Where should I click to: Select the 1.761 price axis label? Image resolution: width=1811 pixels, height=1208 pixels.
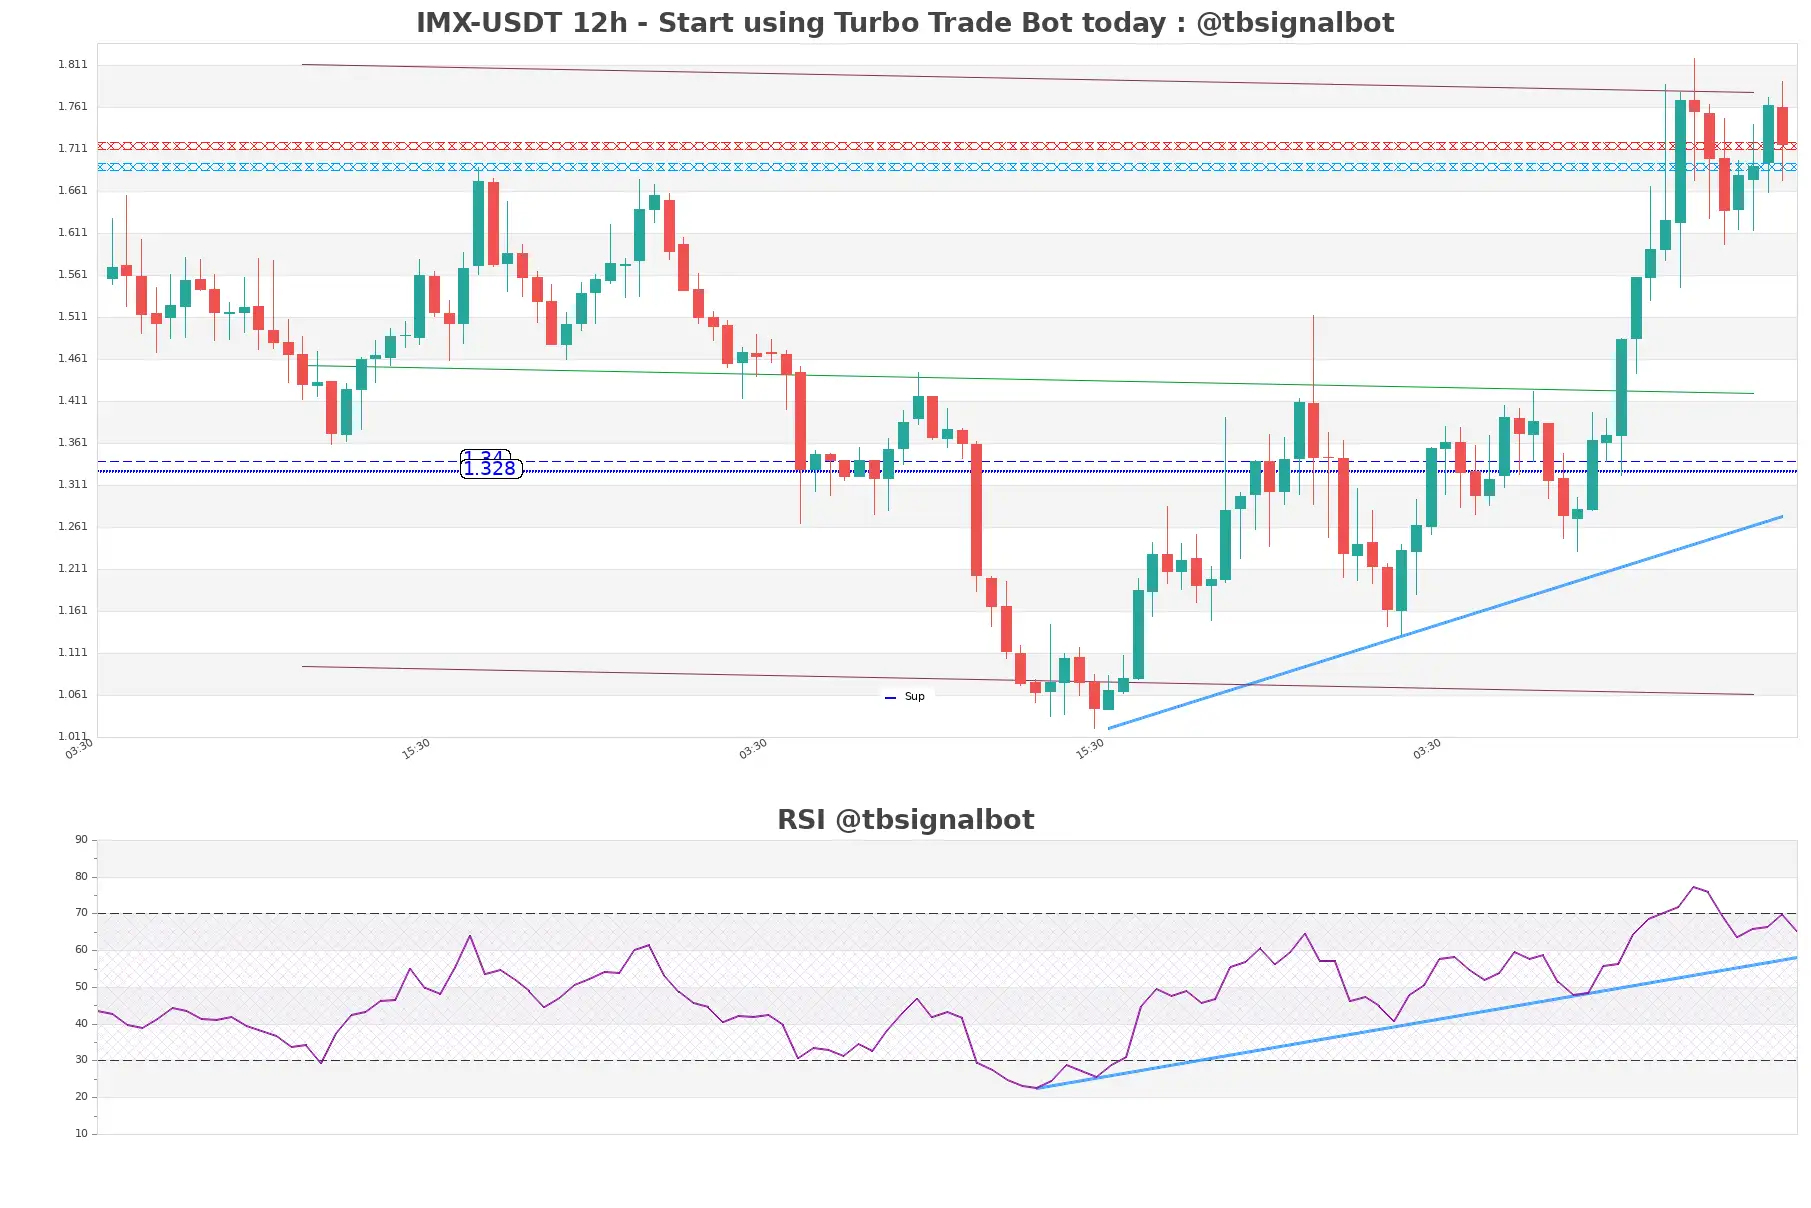(72, 106)
